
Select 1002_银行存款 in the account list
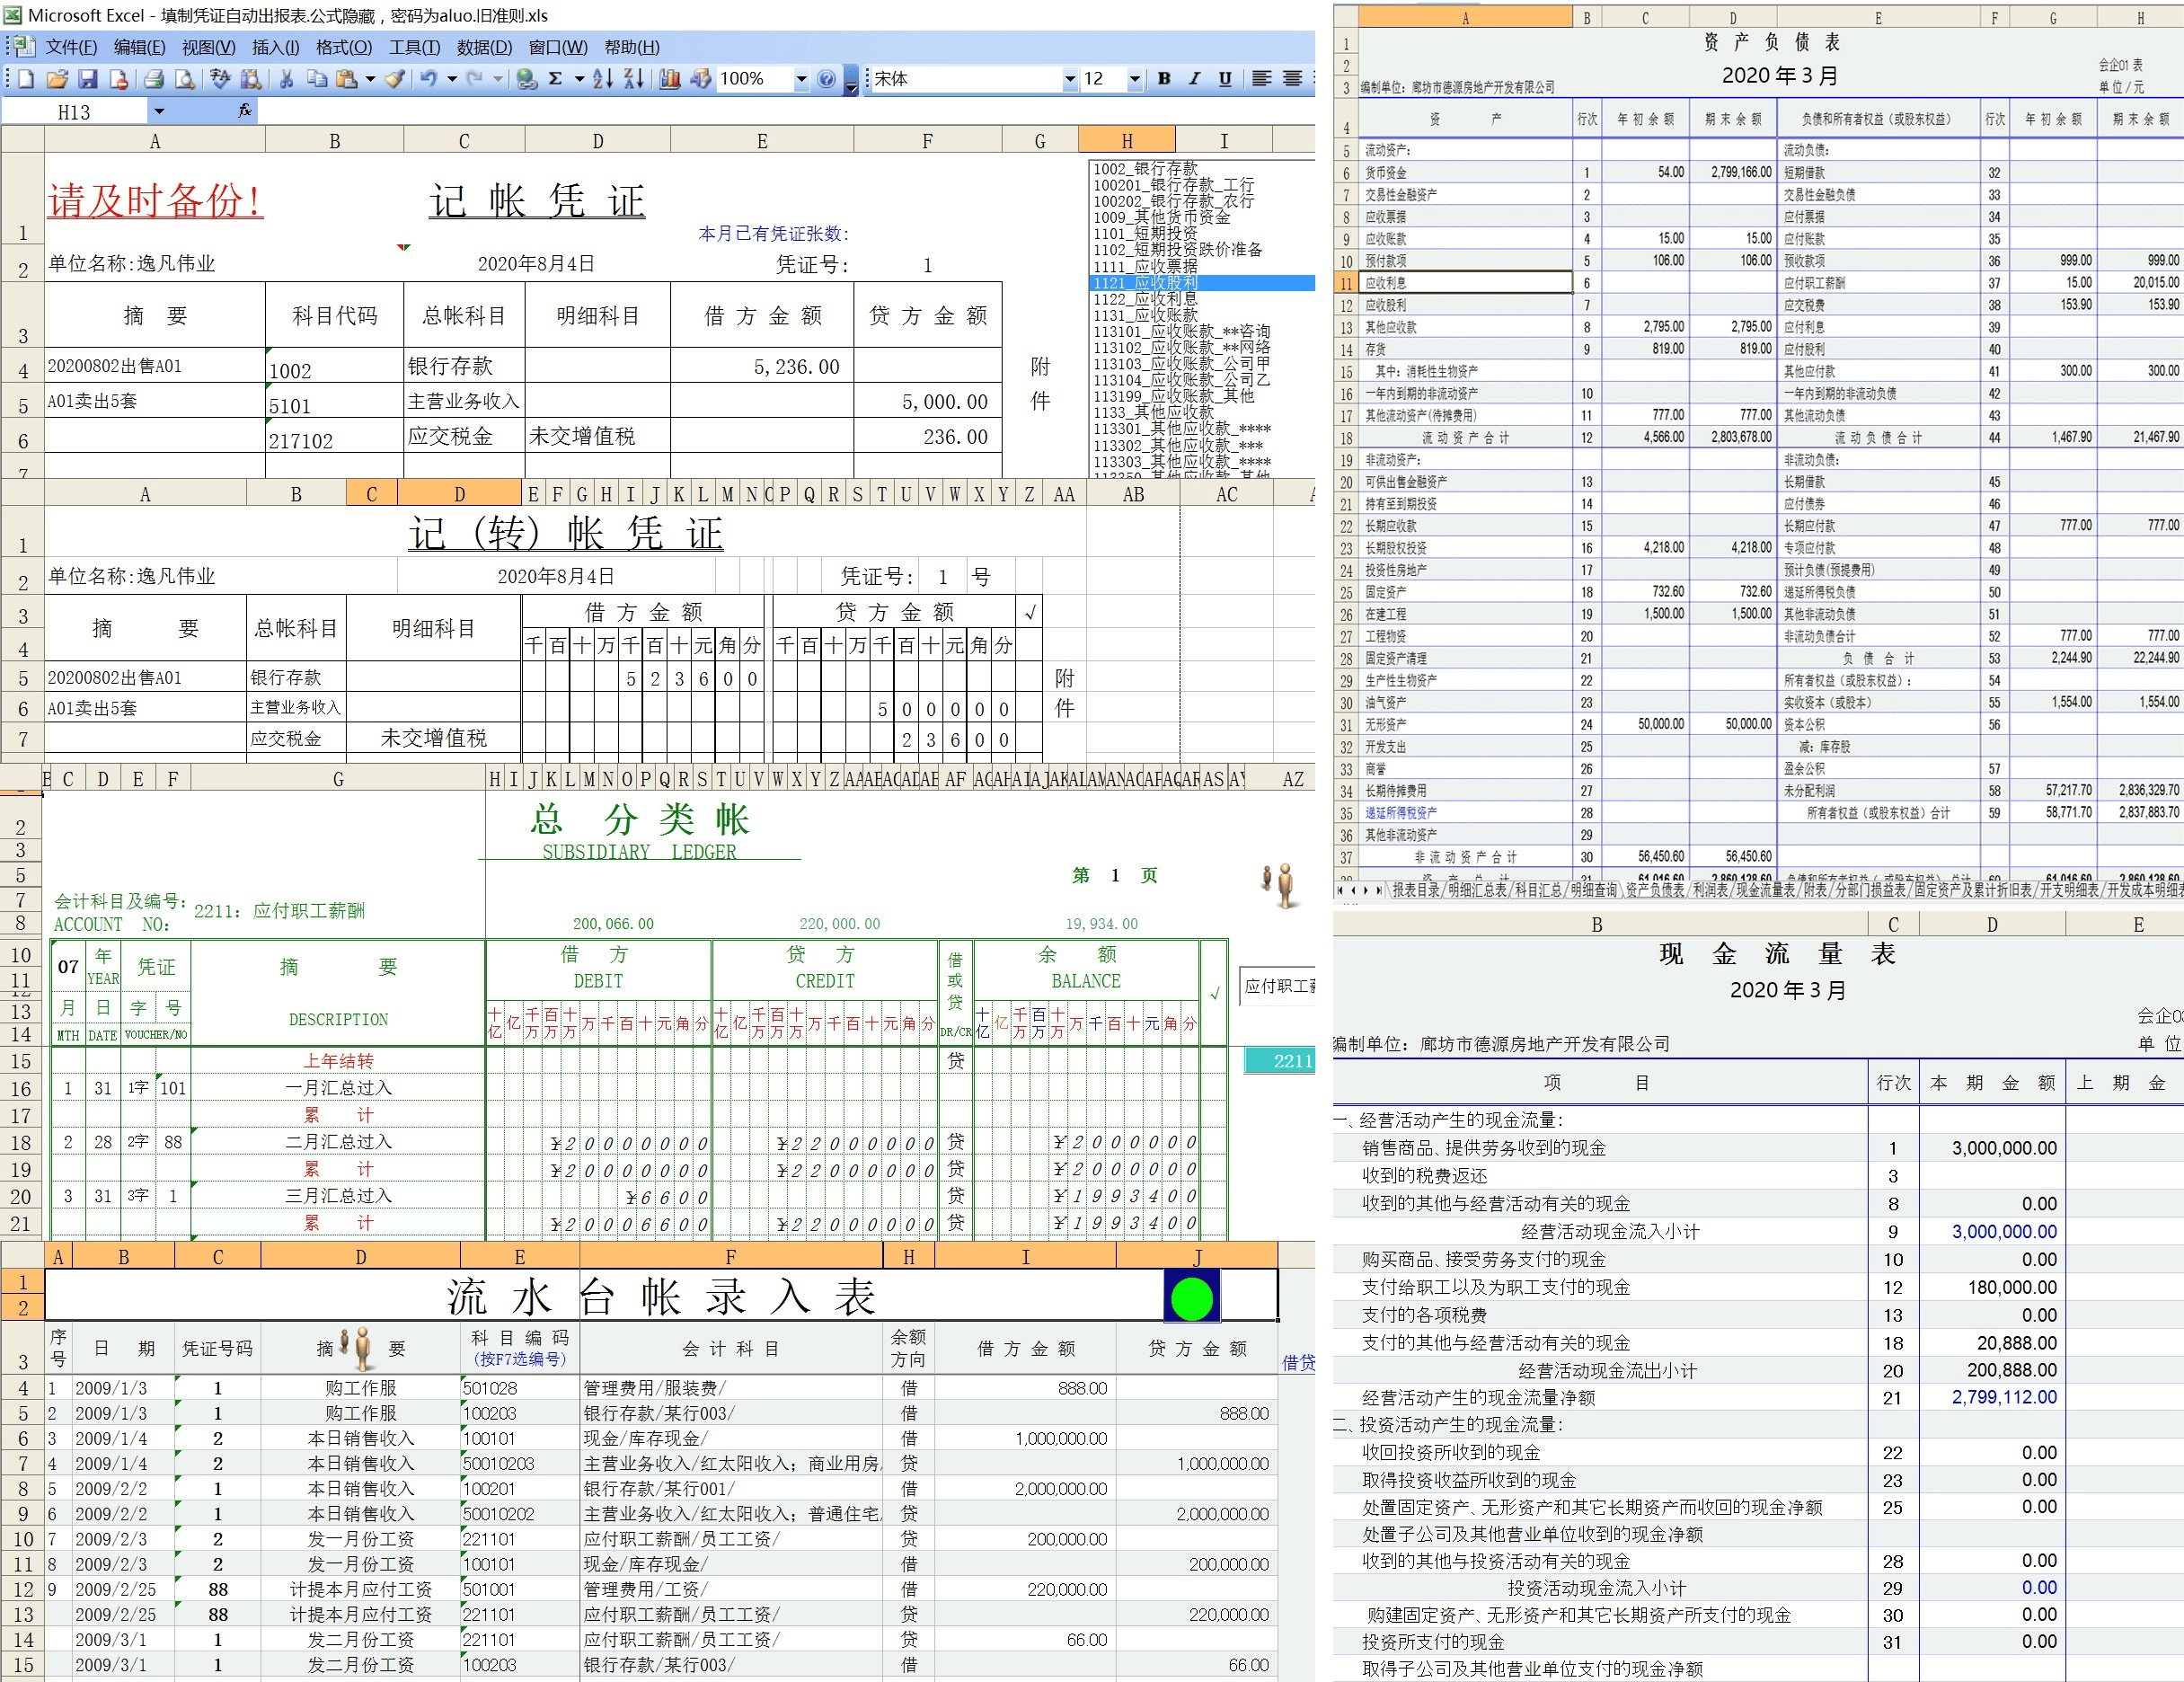pyautogui.click(x=1201, y=169)
